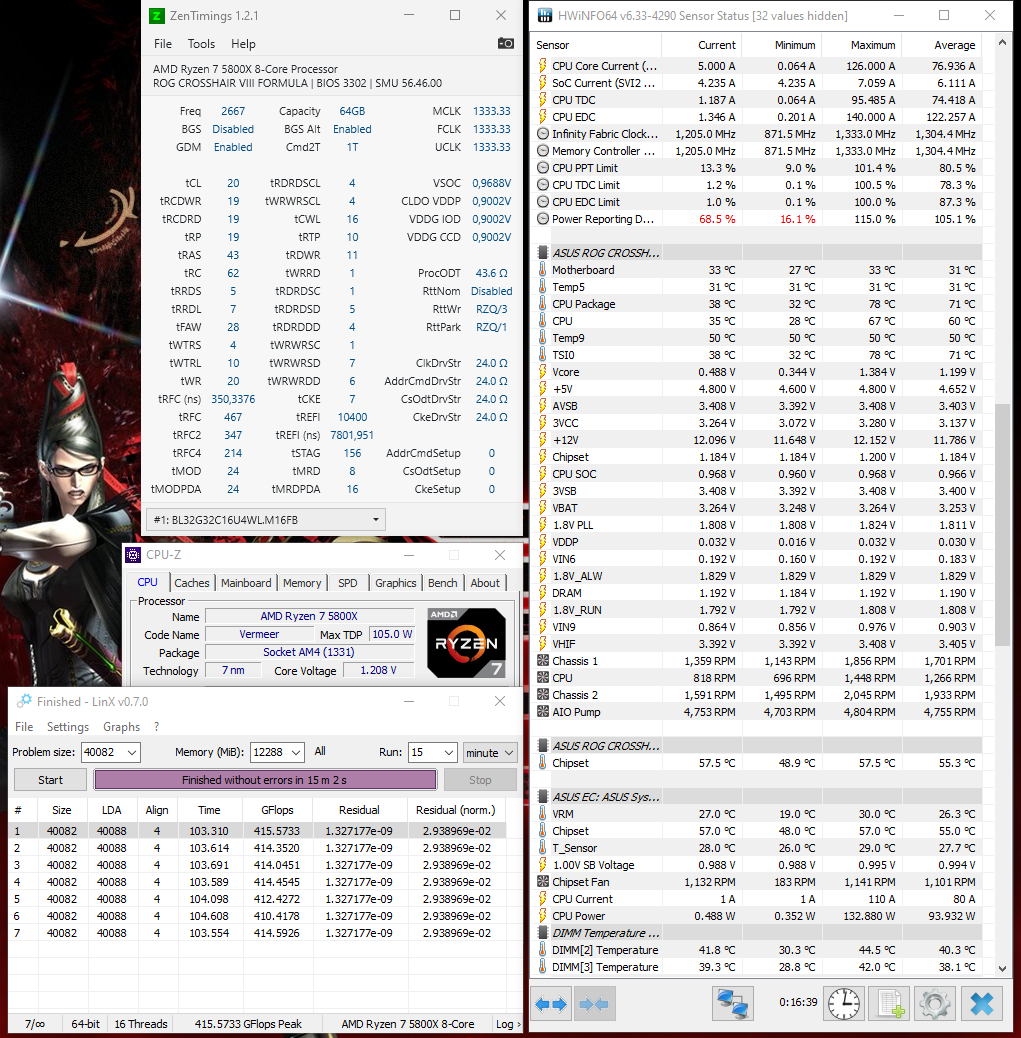Click HWiNFO Sensor column header
The width and height of the screenshot is (1021, 1038).
click(x=597, y=45)
